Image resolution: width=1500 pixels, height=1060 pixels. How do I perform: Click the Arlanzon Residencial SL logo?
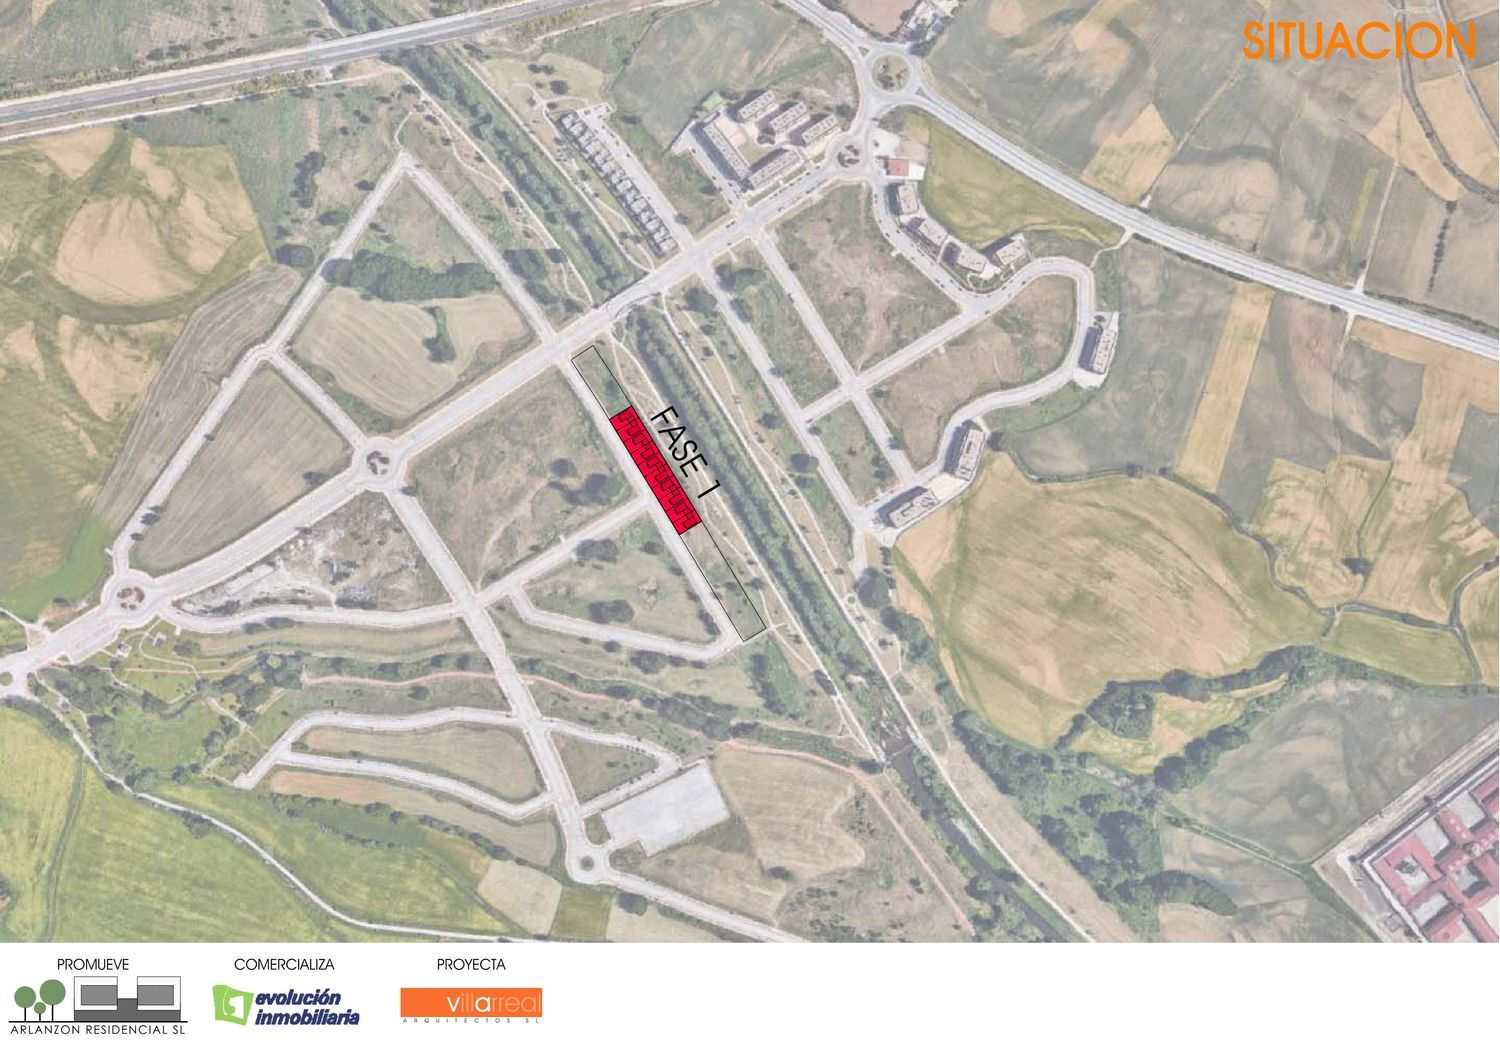(98, 1007)
